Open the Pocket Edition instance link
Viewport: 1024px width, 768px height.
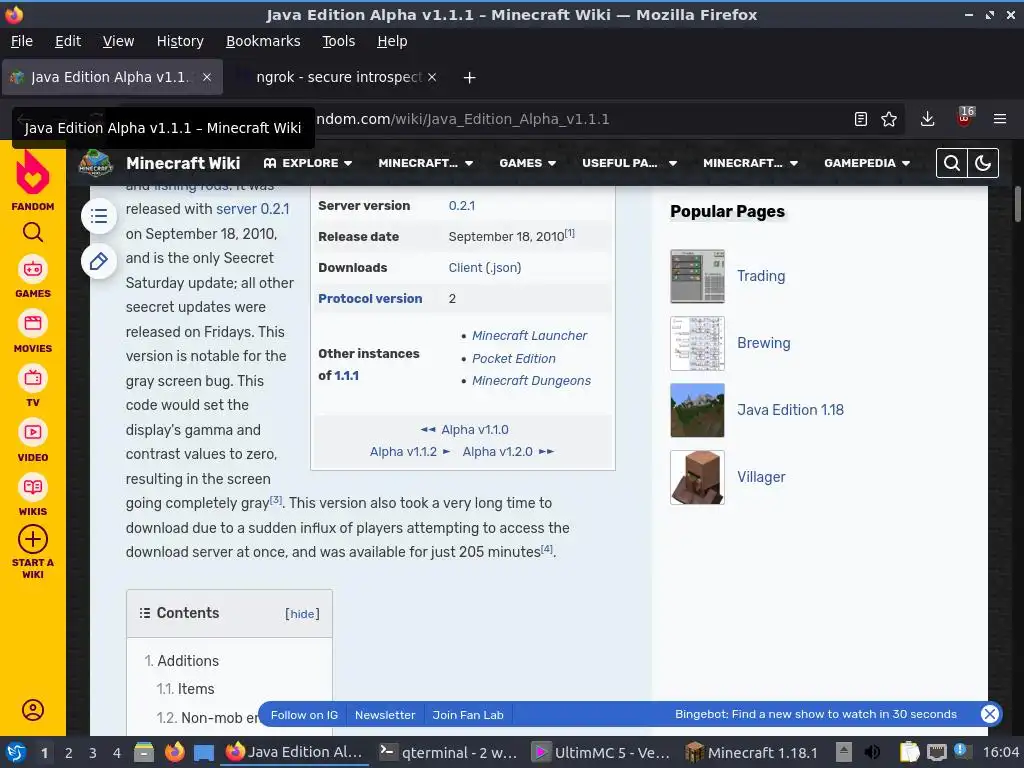(x=513, y=359)
